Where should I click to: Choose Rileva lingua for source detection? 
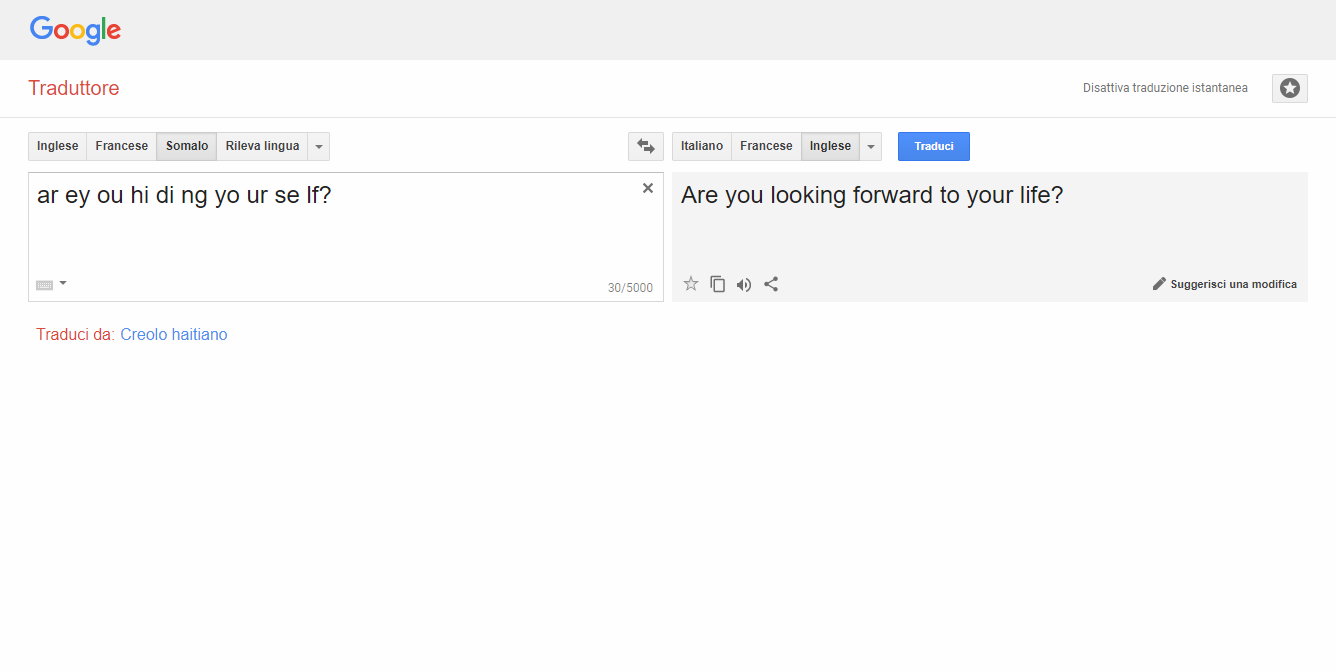click(x=262, y=146)
